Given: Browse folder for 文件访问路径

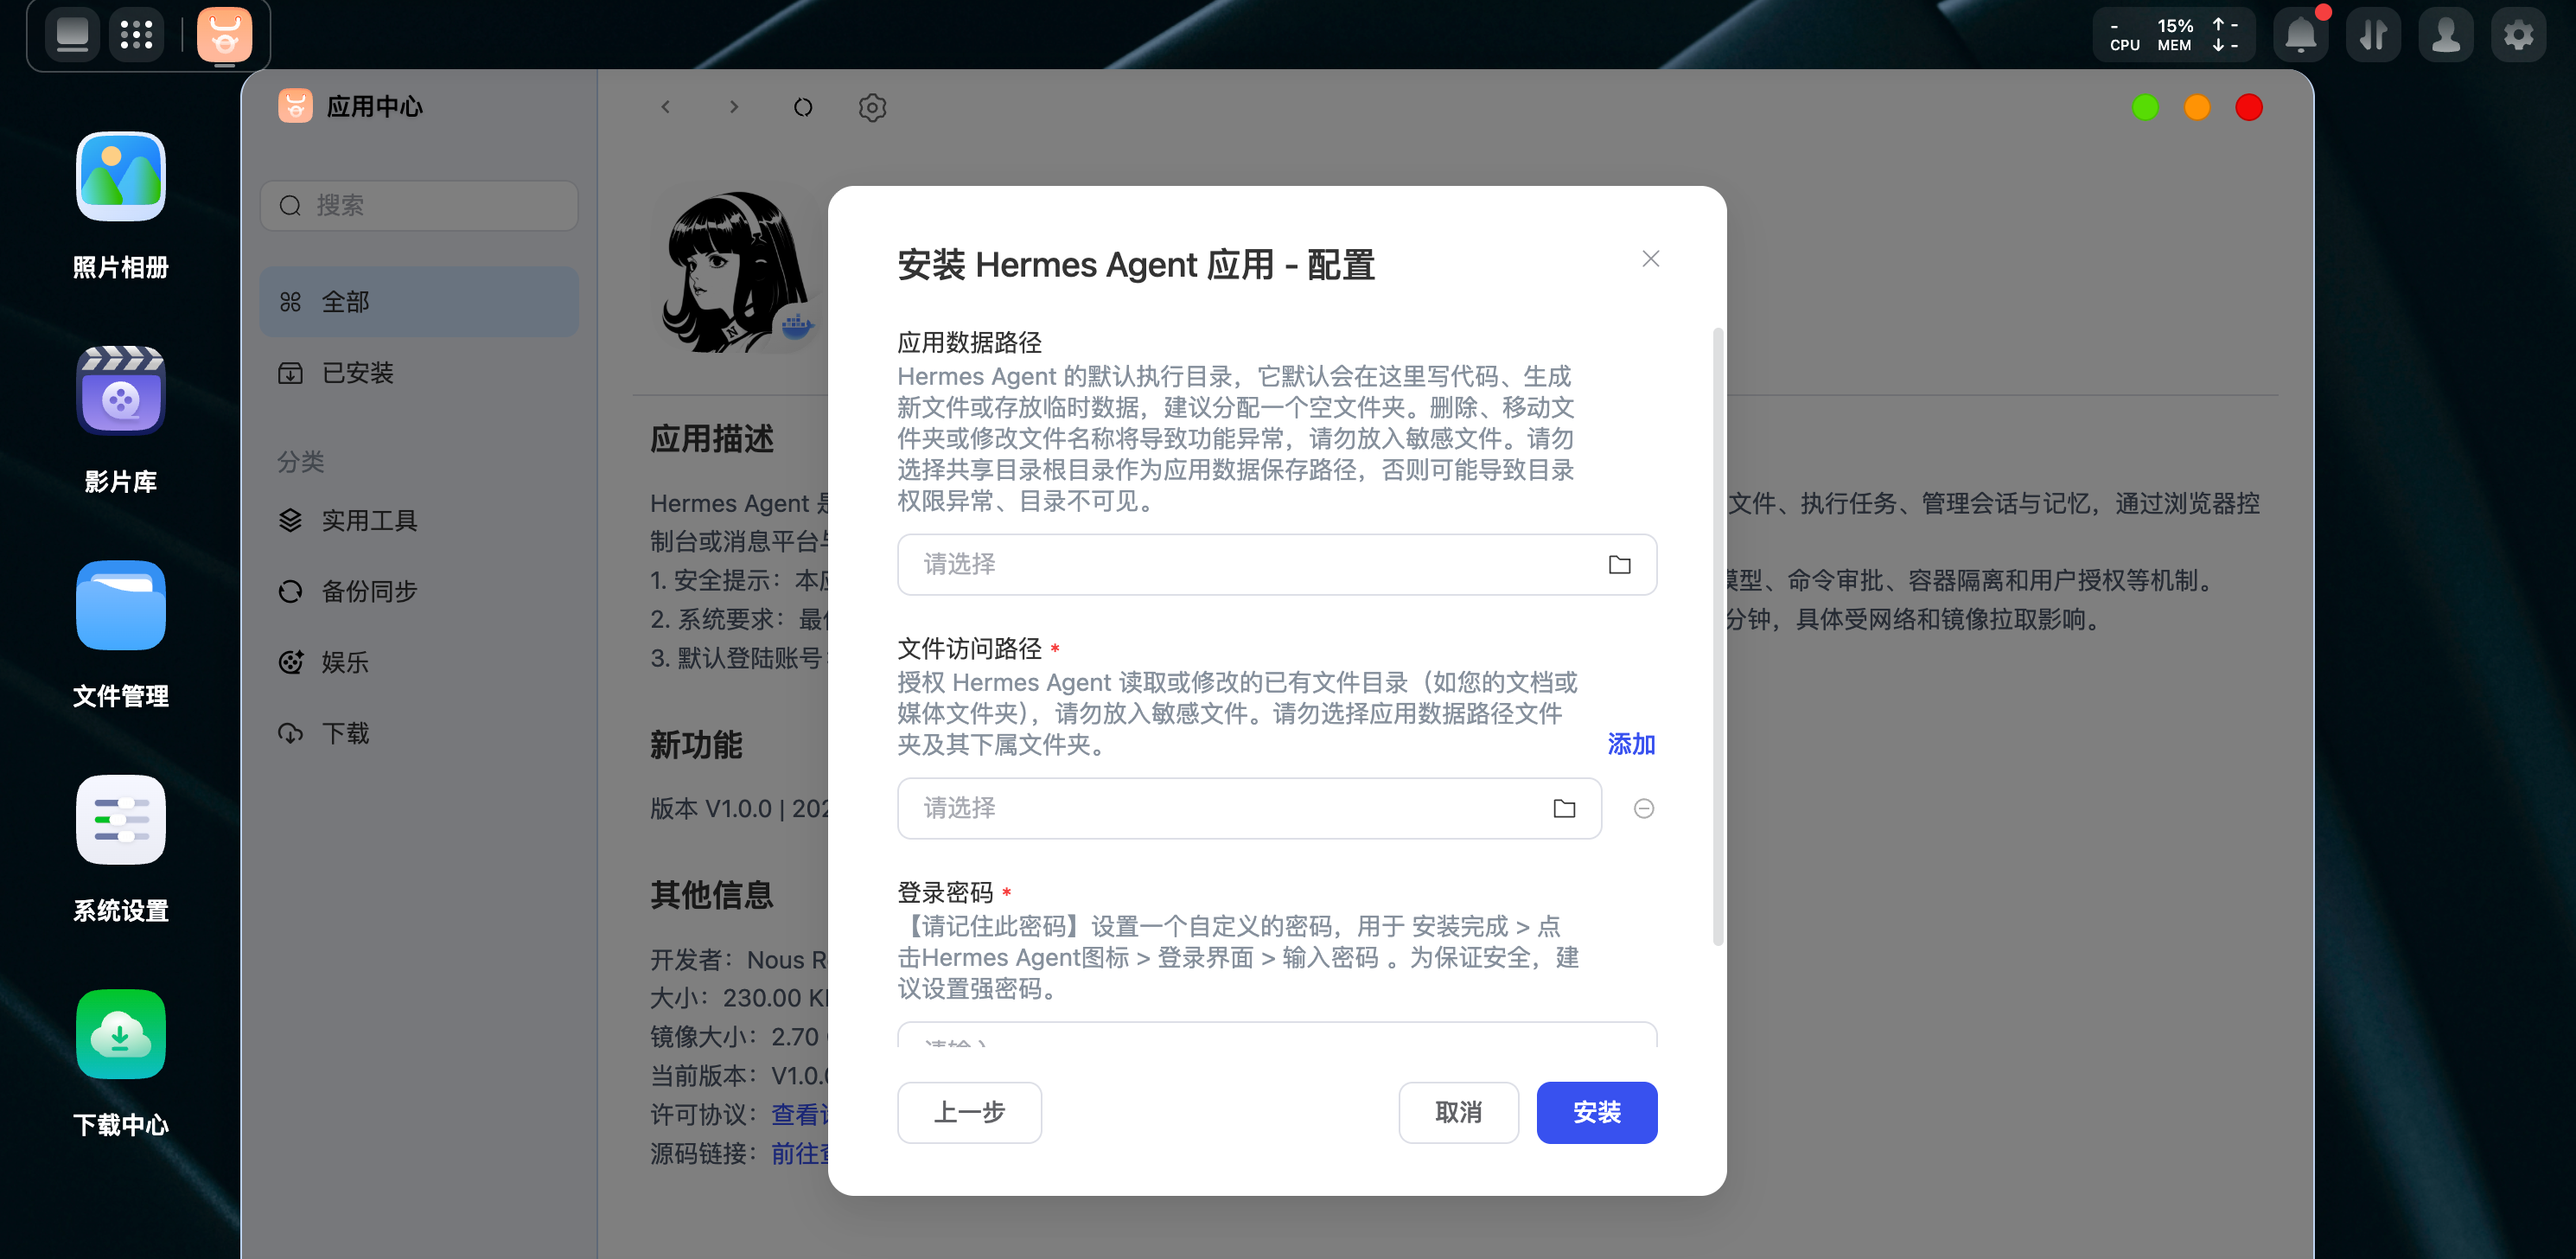Looking at the screenshot, I should tap(1564, 808).
